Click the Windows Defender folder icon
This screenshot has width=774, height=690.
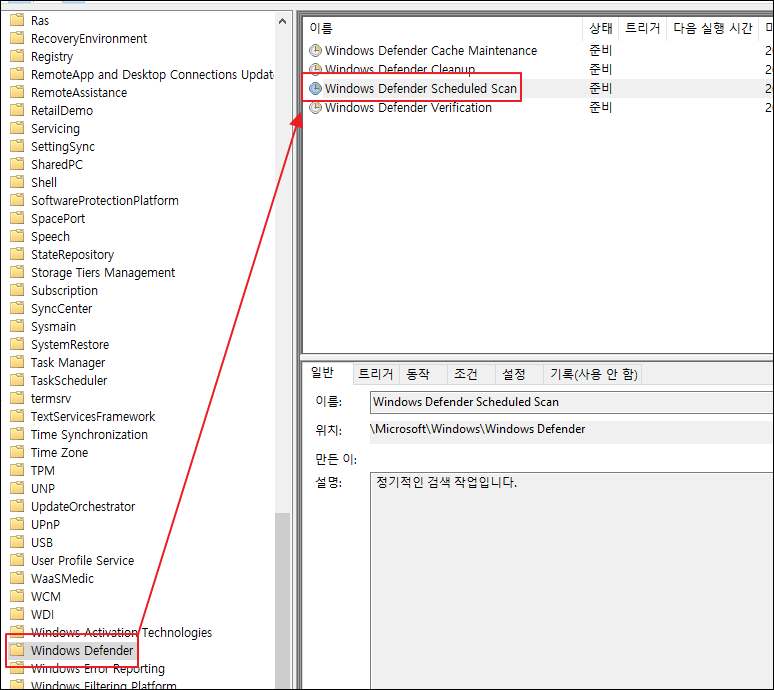(x=17, y=650)
